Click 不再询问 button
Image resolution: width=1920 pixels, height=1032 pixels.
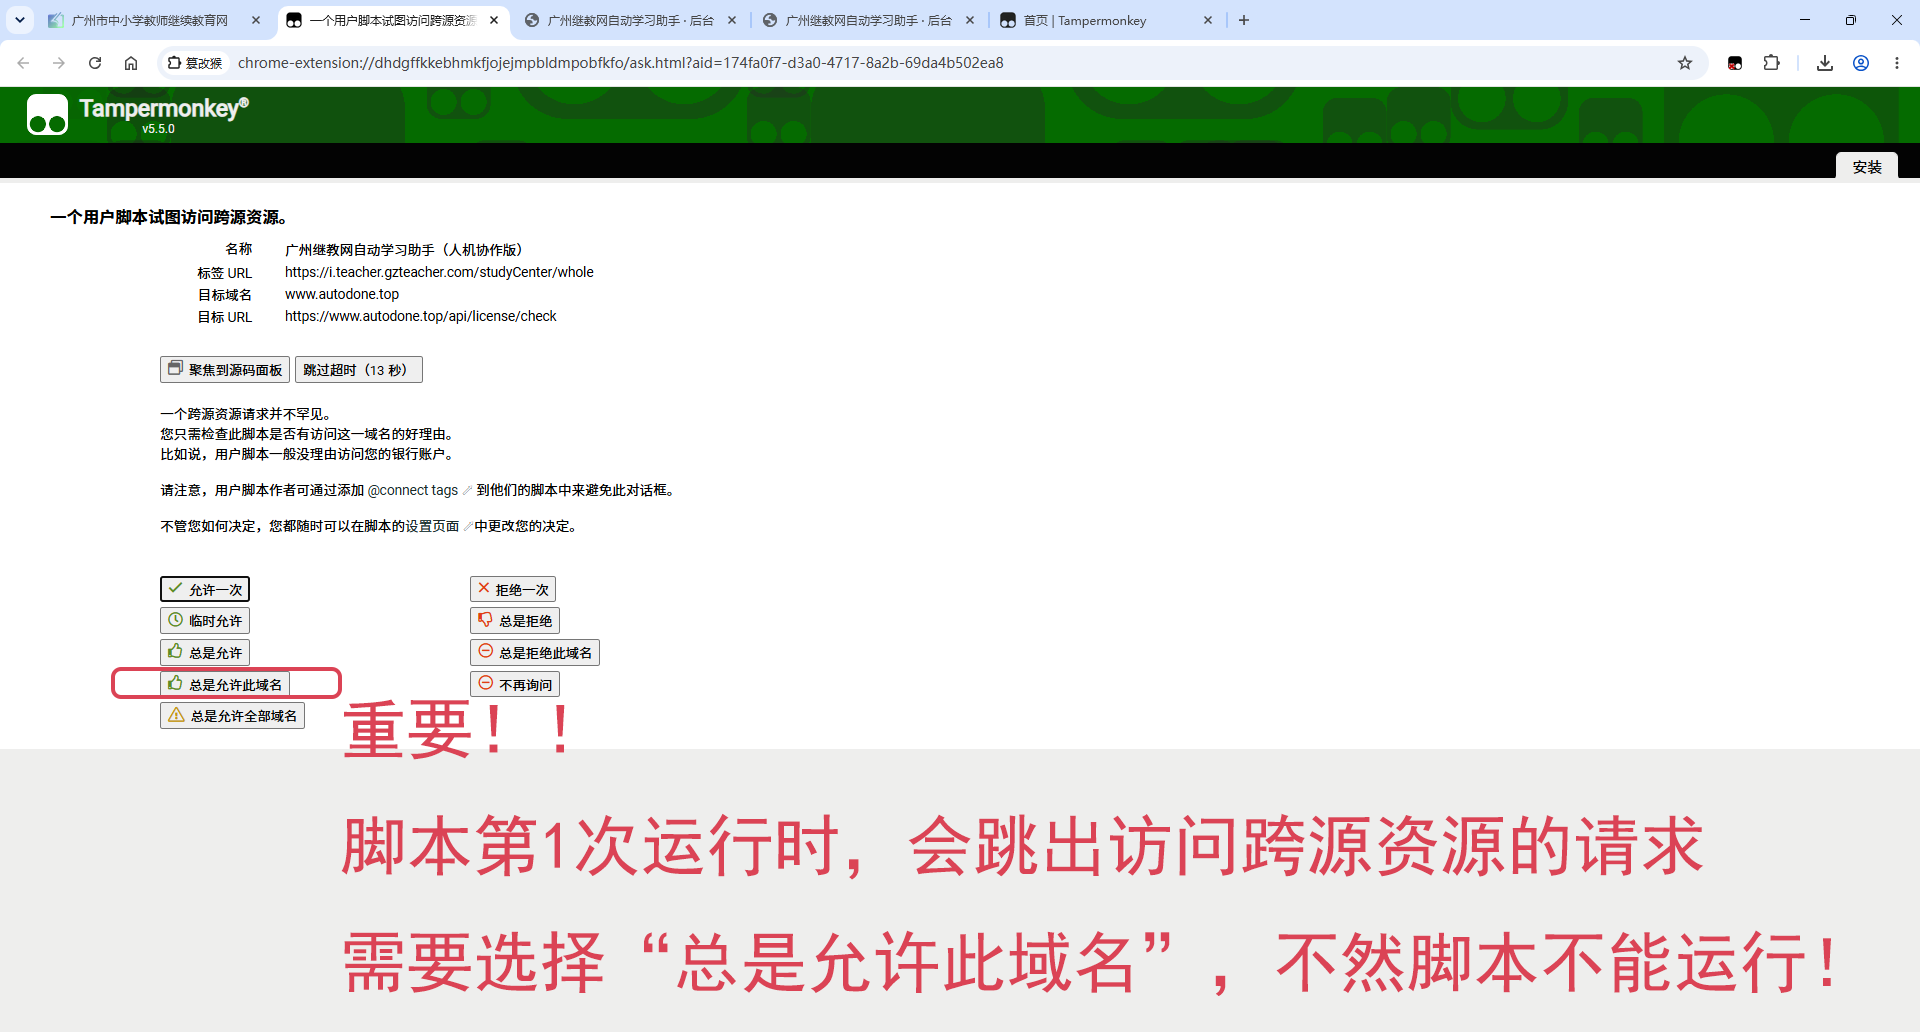coord(515,685)
